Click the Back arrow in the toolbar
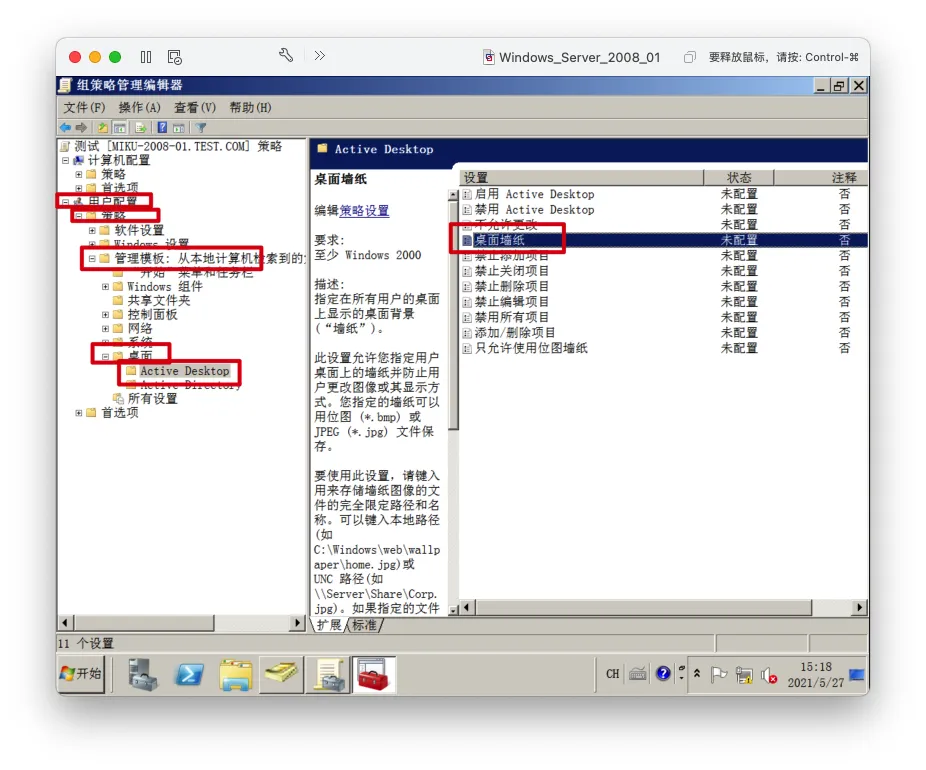Viewport: 926px width, 770px height. point(65,128)
